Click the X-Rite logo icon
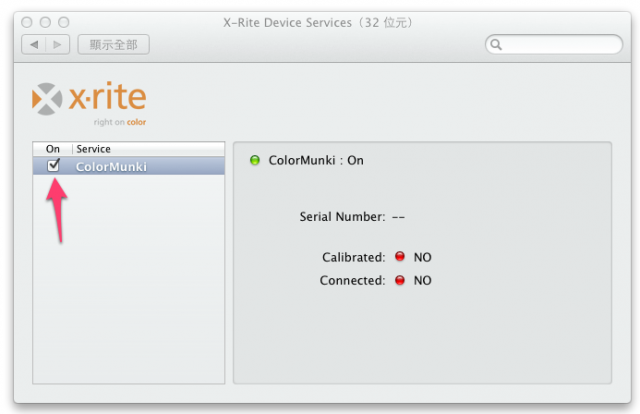Viewport: 640px width, 414px height. (x=47, y=99)
